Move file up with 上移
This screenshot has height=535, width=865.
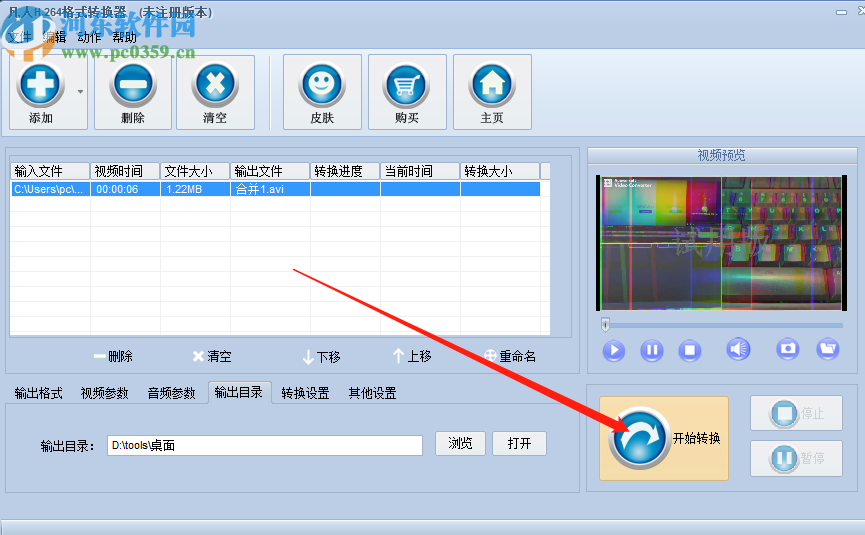(x=412, y=356)
